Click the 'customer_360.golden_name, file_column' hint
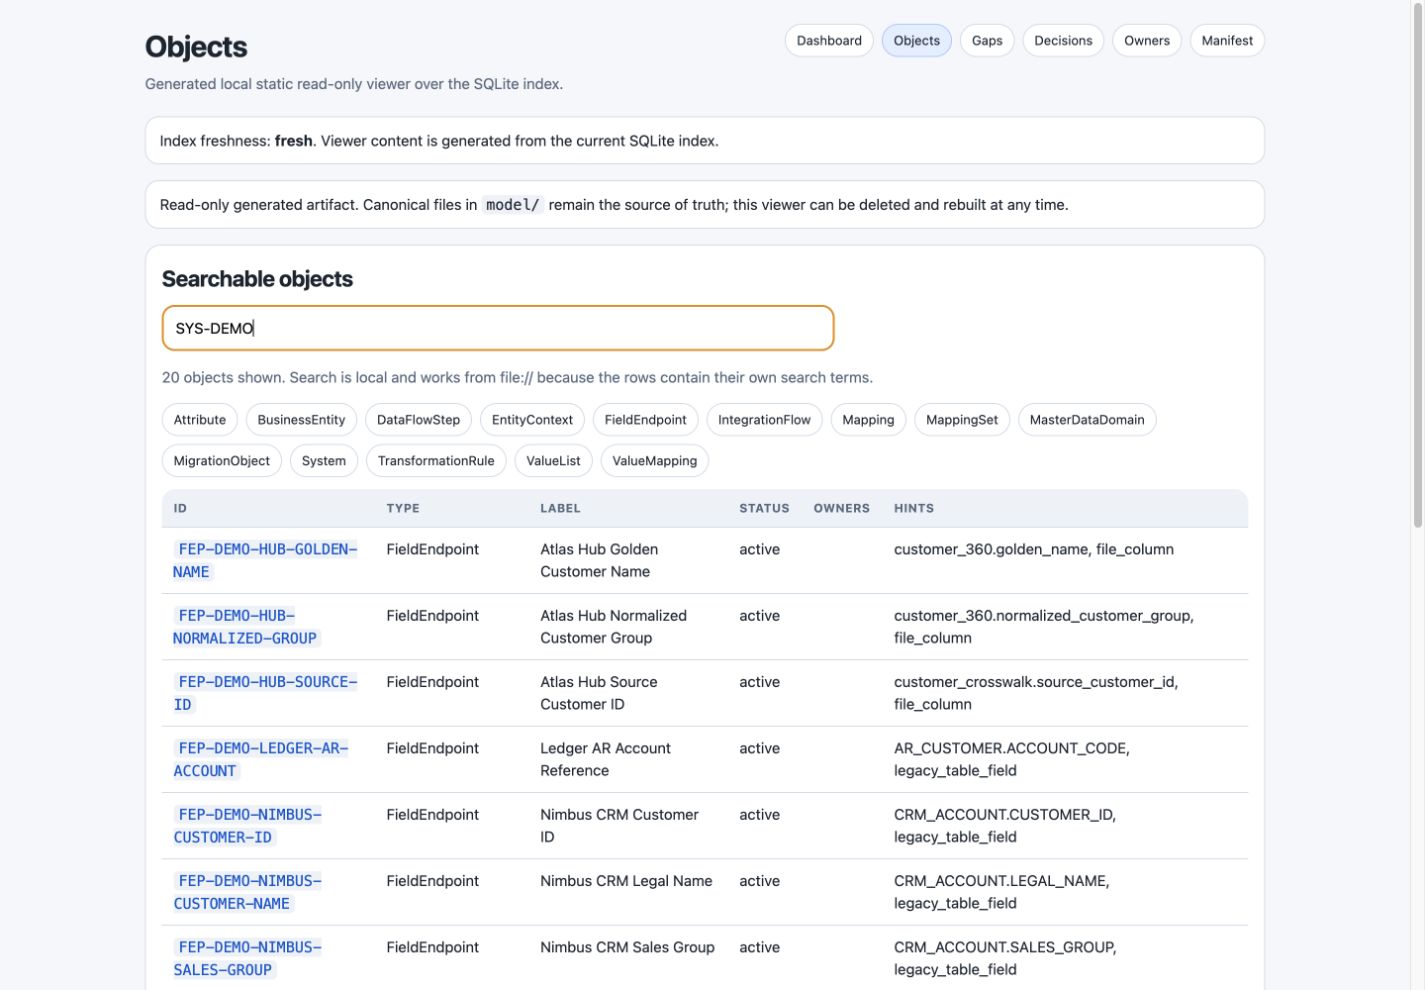 pos(1034,549)
